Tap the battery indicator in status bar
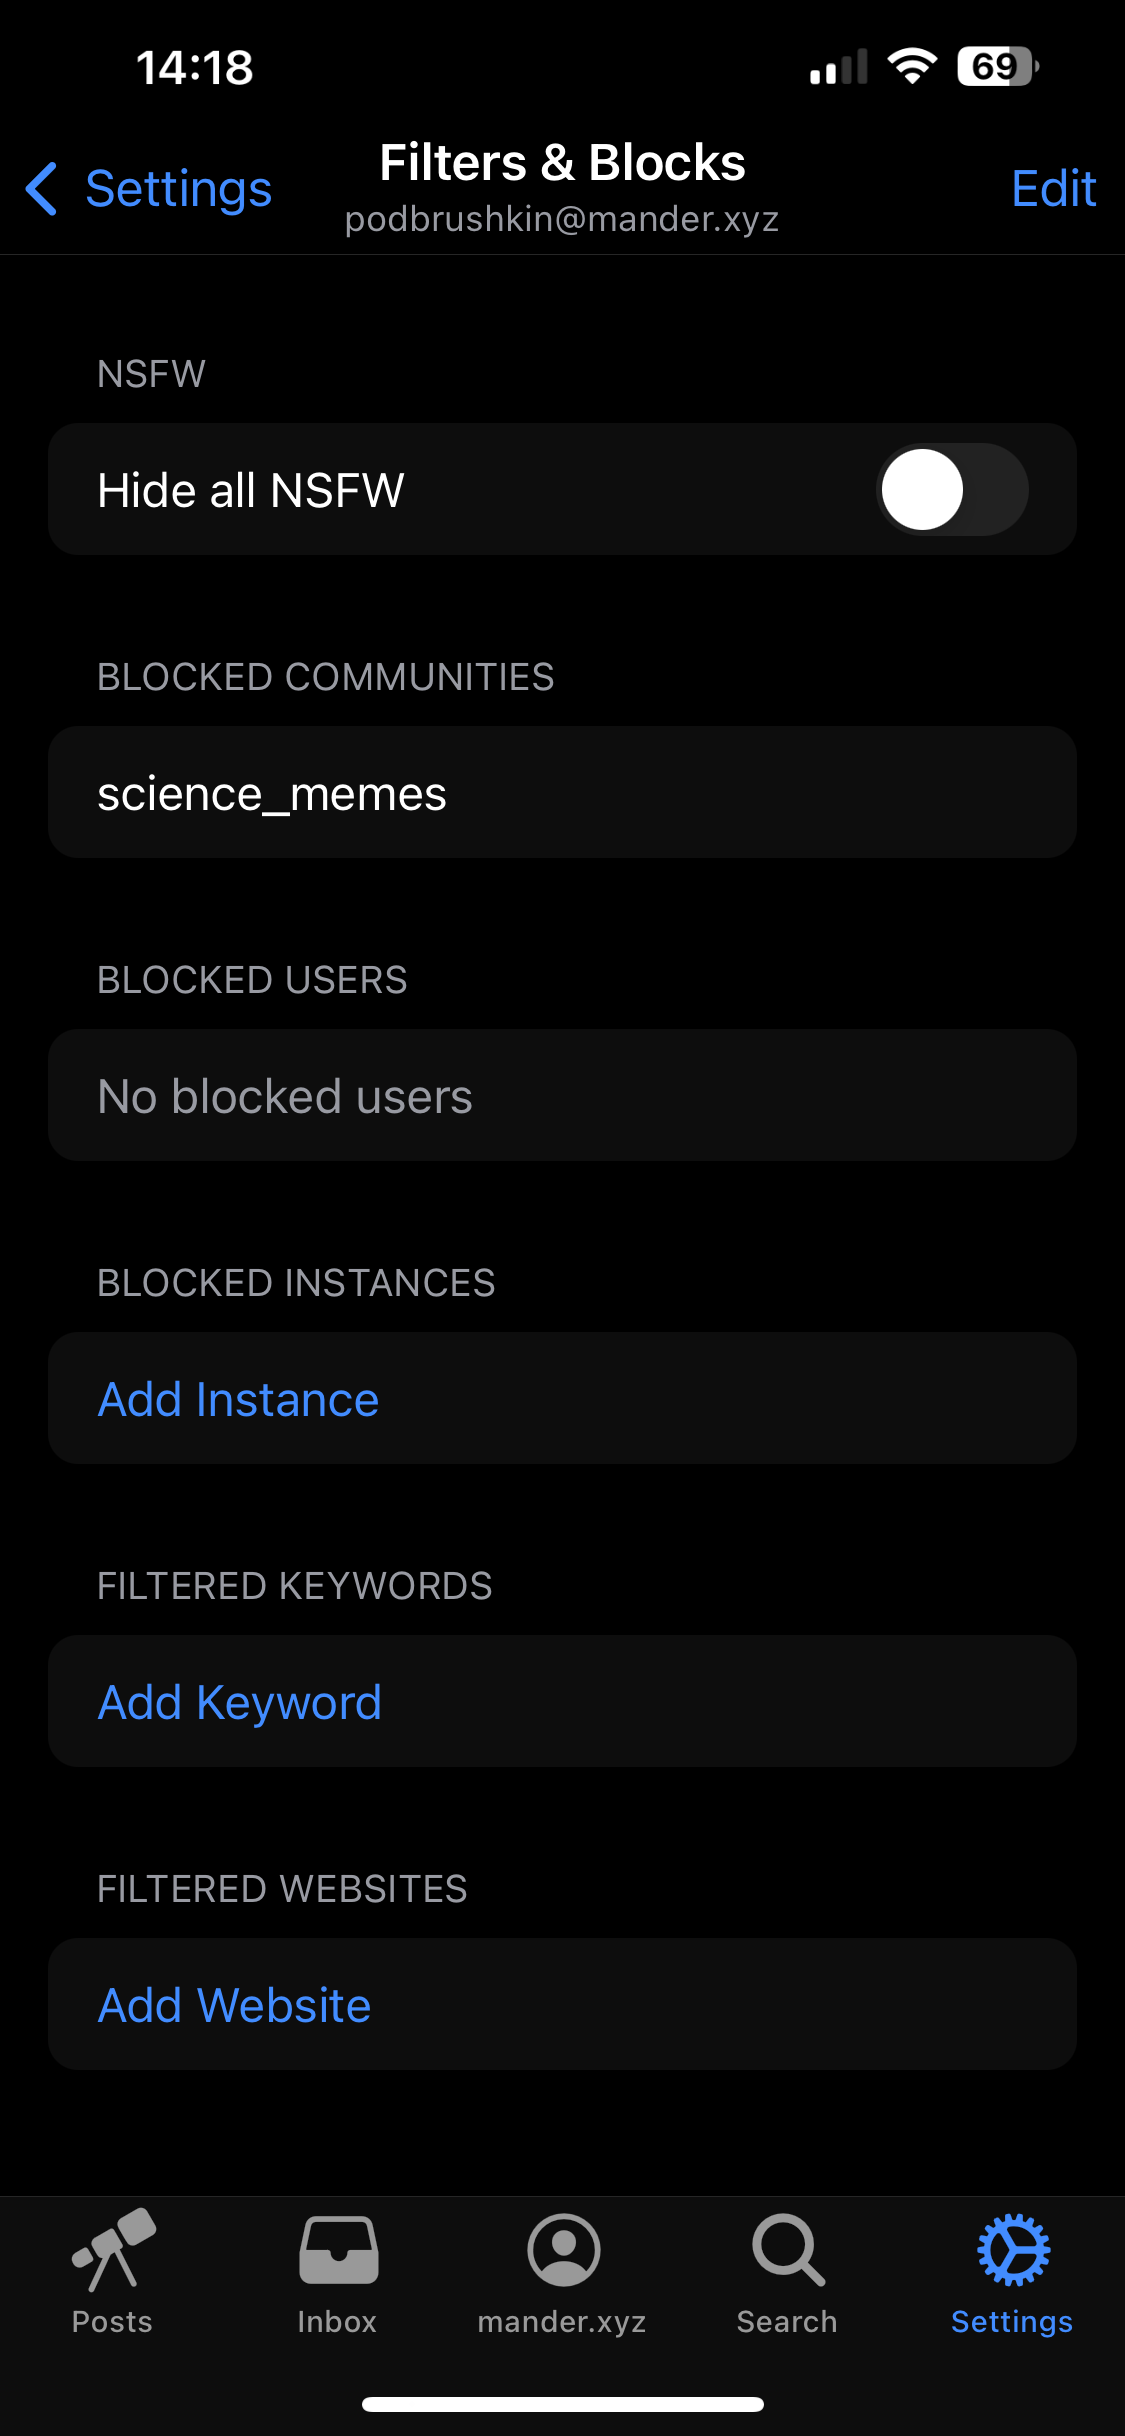The height and width of the screenshot is (2436, 1125). (997, 67)
